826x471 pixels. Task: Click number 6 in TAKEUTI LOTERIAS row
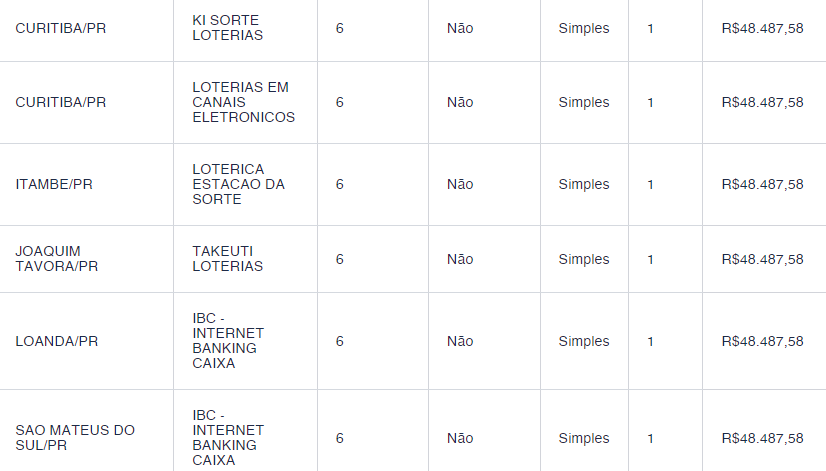coord(340,259)
